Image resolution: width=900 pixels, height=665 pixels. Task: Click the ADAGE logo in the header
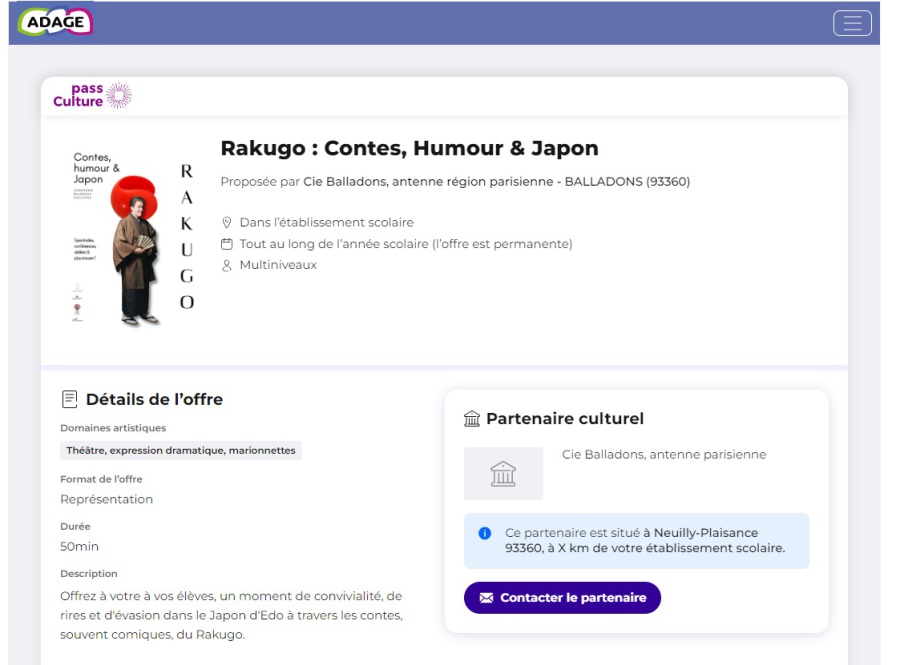point(55,22)
